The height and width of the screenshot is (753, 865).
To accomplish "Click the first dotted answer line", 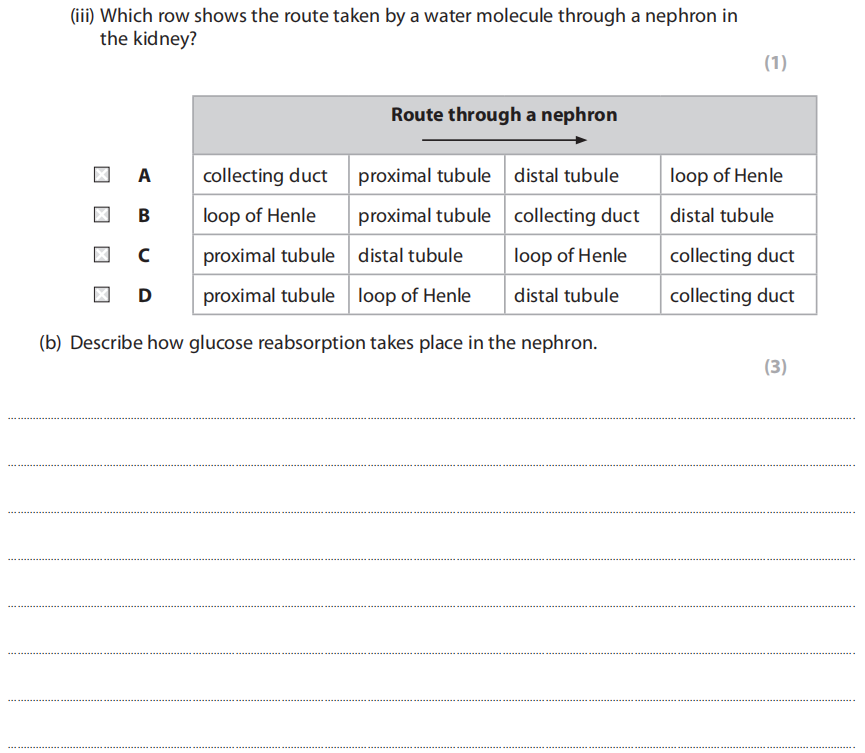I will [x=431, y=418].
